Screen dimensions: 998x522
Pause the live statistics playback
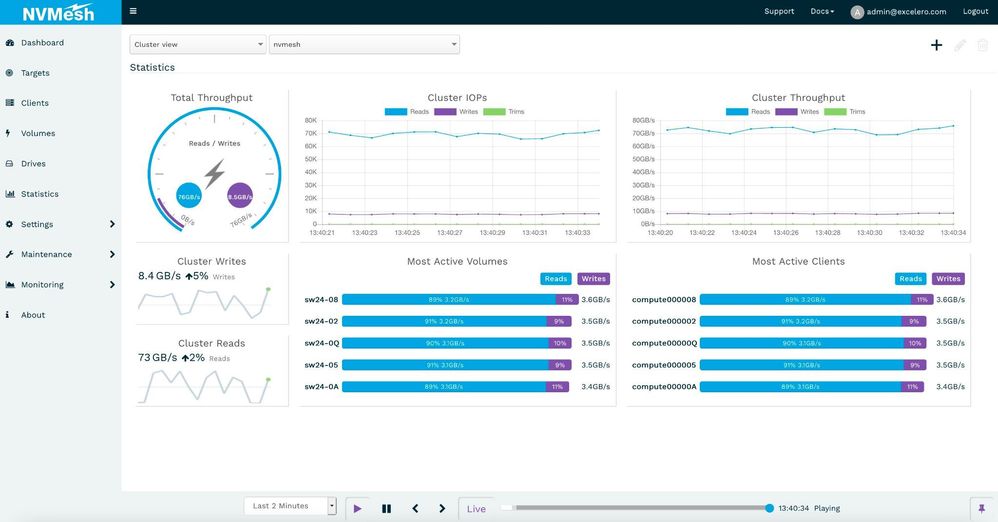point(386,509)
